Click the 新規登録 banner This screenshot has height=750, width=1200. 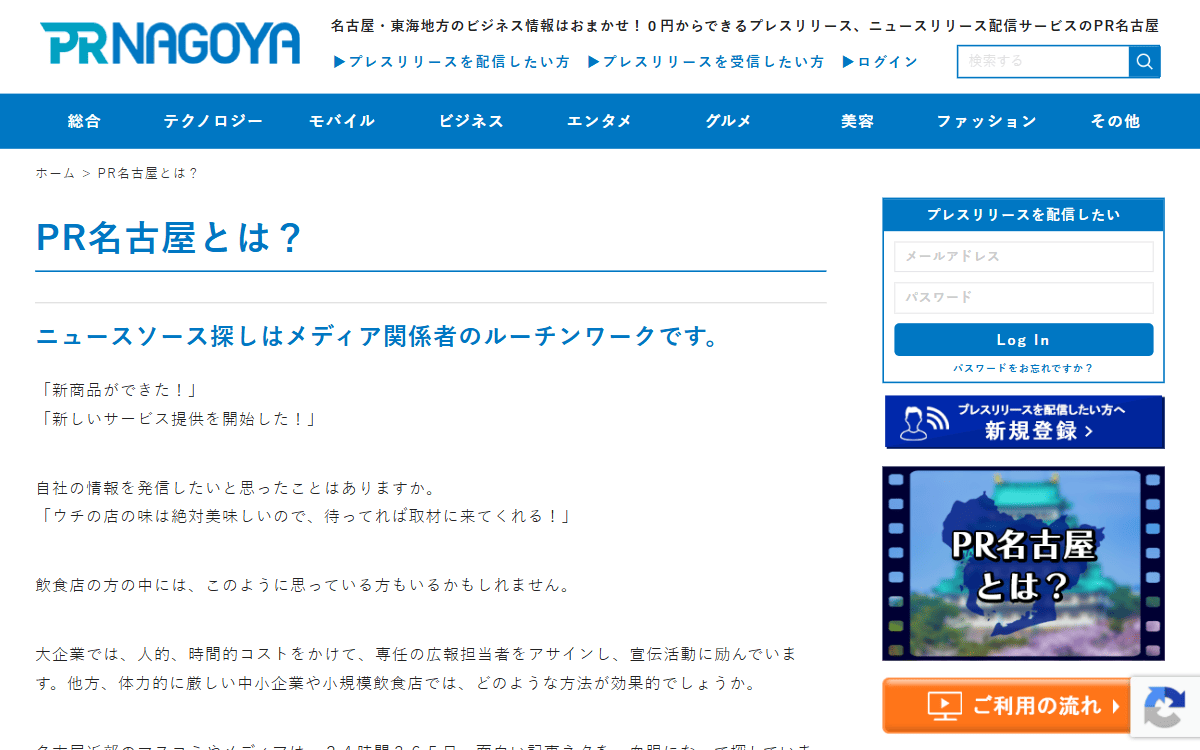[1024, 422]
